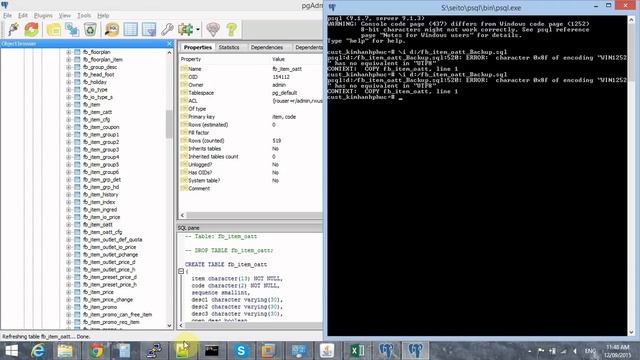Open the SQL query tool magnifier icon
640x360 pixels.
point(111,29)
